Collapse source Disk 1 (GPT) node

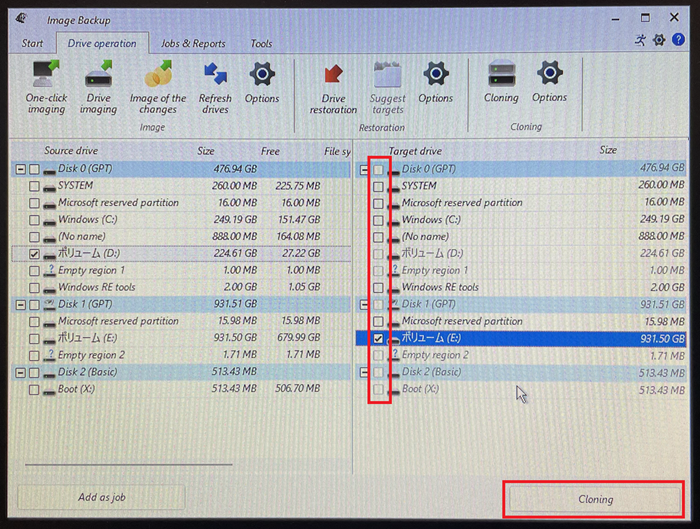coord(21,305)
